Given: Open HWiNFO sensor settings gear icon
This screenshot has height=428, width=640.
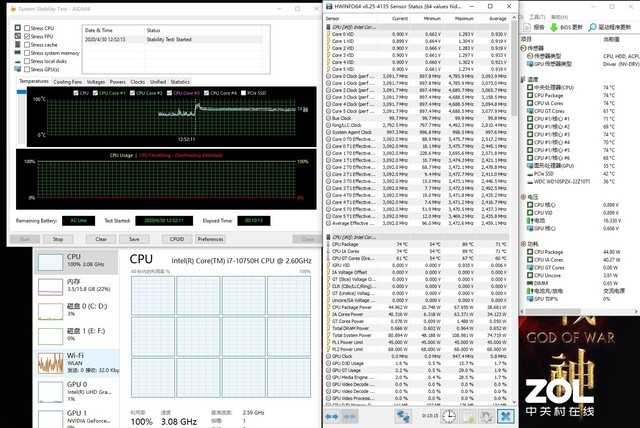Looking at the screenshot, I should 486,417.
